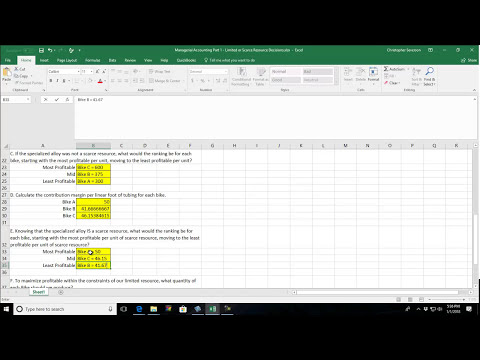The width and height of the screenshot is (480, 360).
Task: Click the Cut scissors button
Action: click(x=20, y=69)
